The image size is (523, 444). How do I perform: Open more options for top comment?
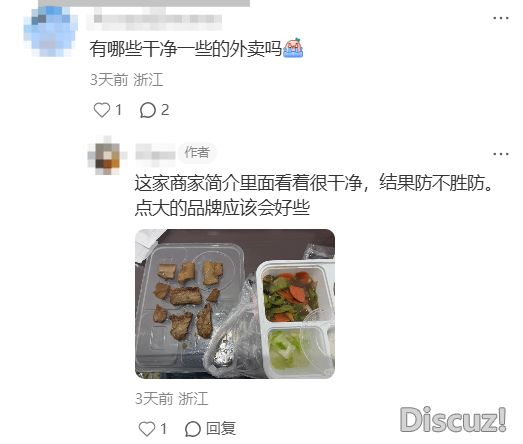tap(501, 18)
